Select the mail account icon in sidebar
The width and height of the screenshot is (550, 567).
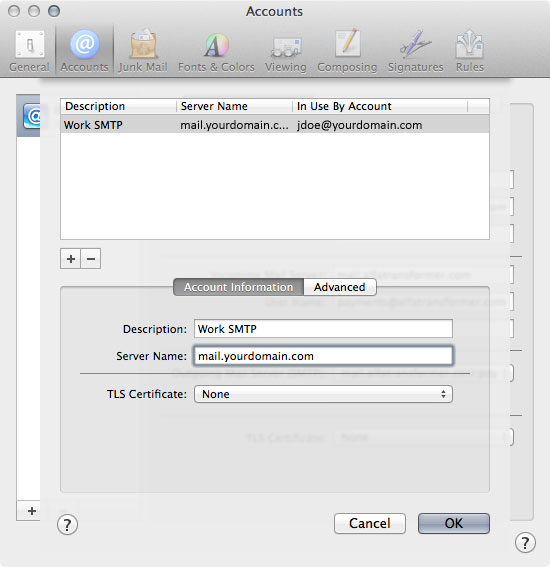[33, 116]
